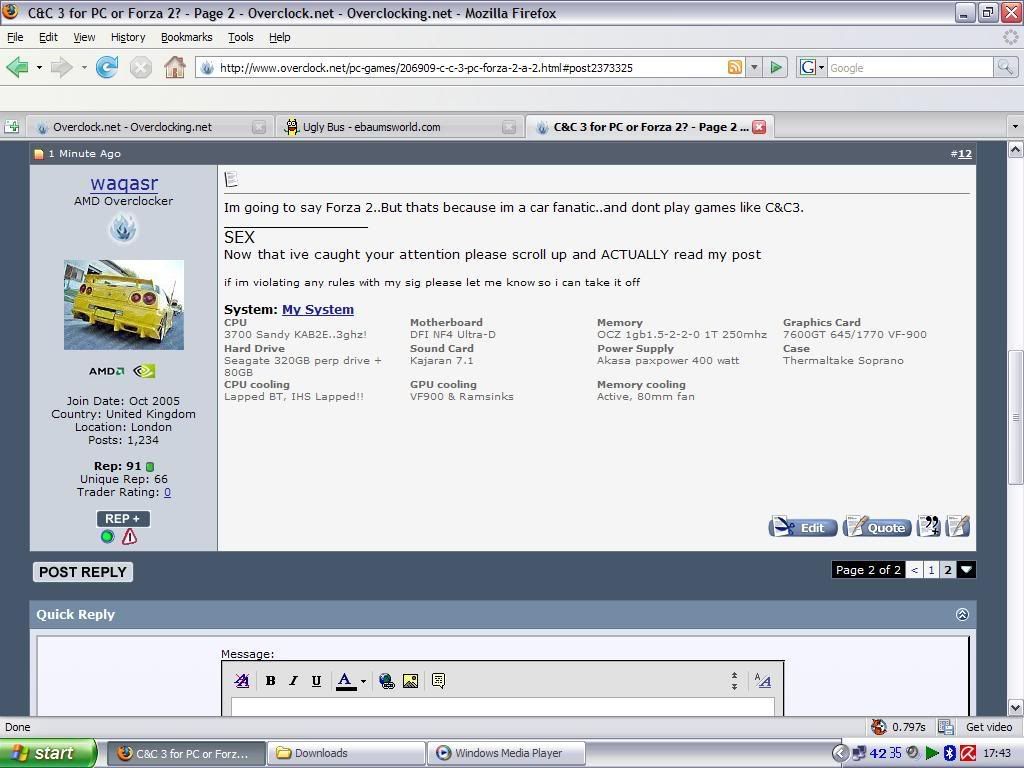Click the multi-quote icon on post #12
1024x768 pixels.
[x=929, y=526]
